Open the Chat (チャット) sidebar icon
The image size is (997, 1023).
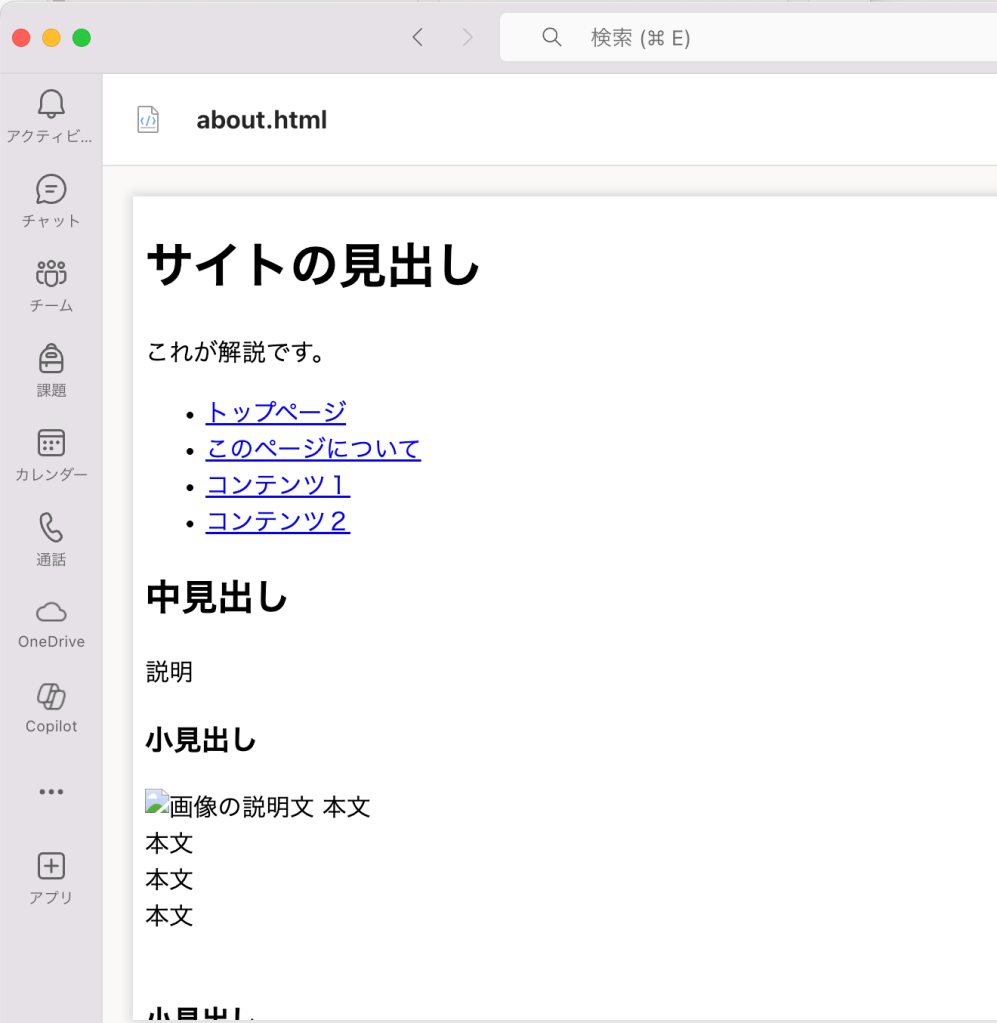pos(51,189)
